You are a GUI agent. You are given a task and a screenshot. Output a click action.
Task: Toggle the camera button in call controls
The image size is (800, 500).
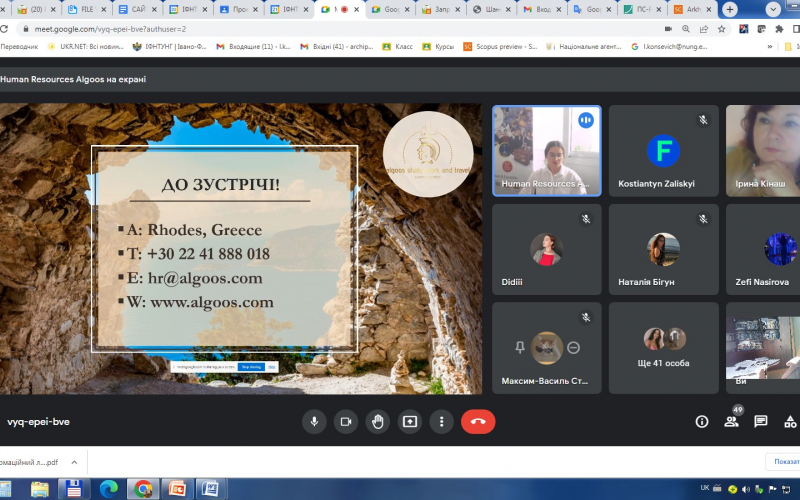tap(346, 422)
